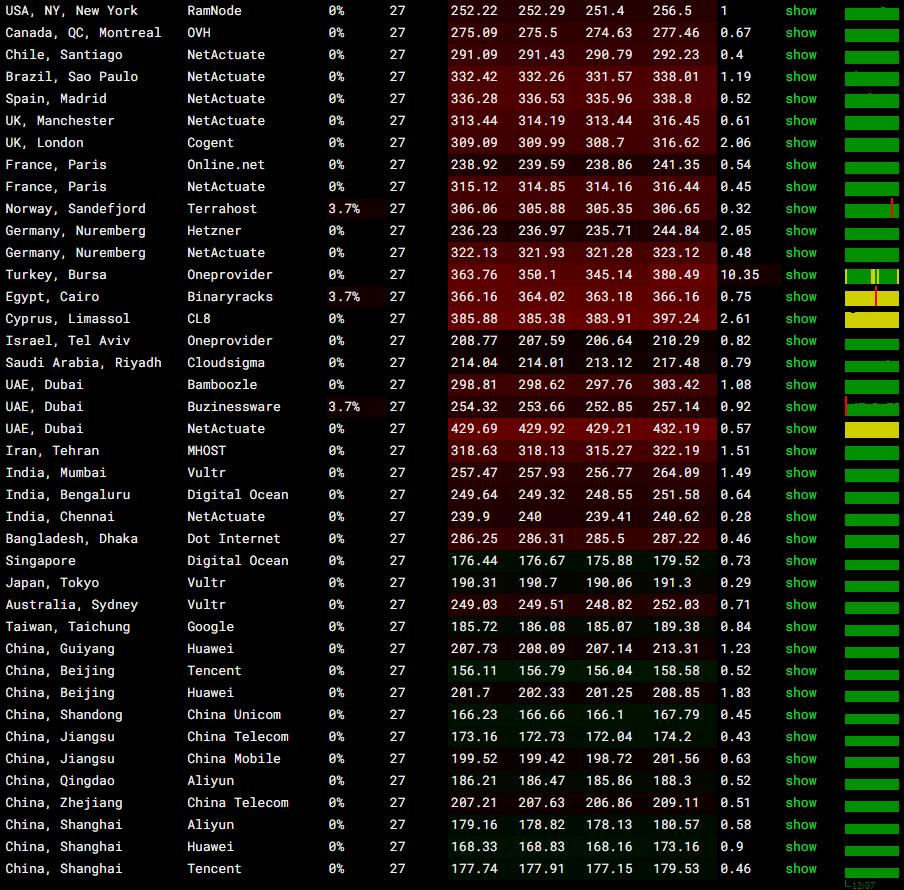Click show in the Chile, Santiago row
Image resolution: width=904 pixels, height=890 pixels.
point(801,55)
